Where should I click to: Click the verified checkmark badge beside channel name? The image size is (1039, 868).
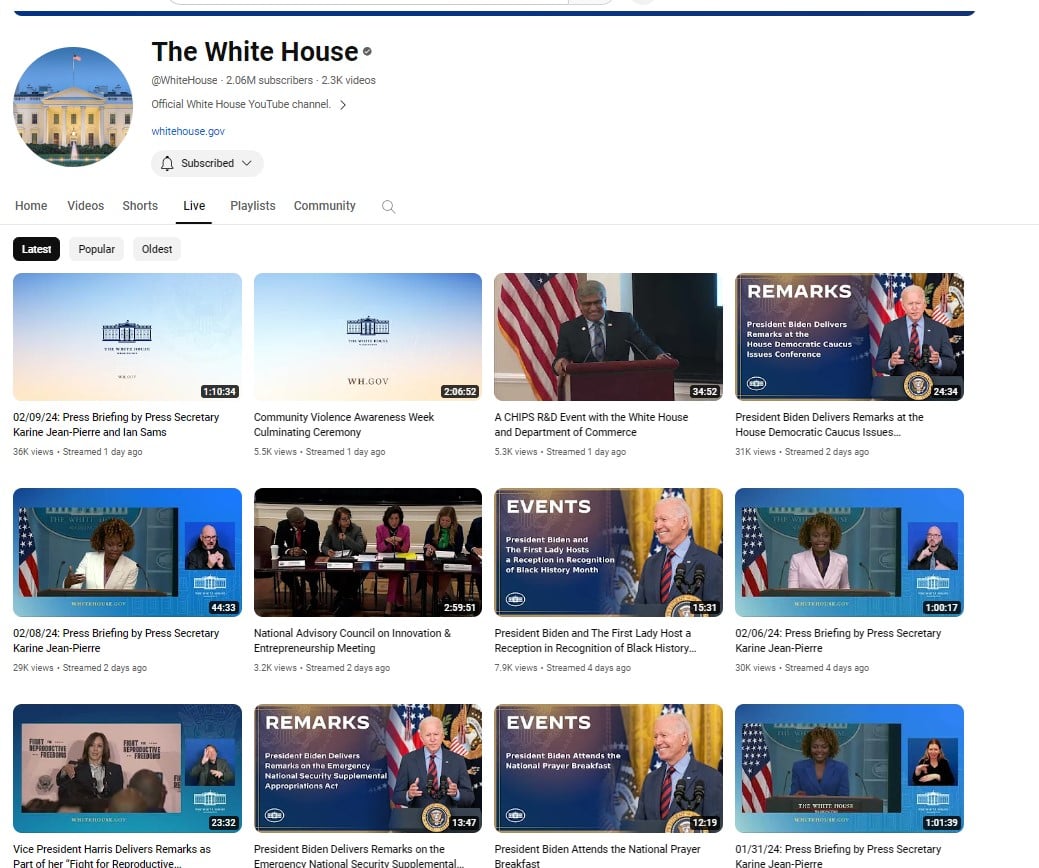pos(367,52)
